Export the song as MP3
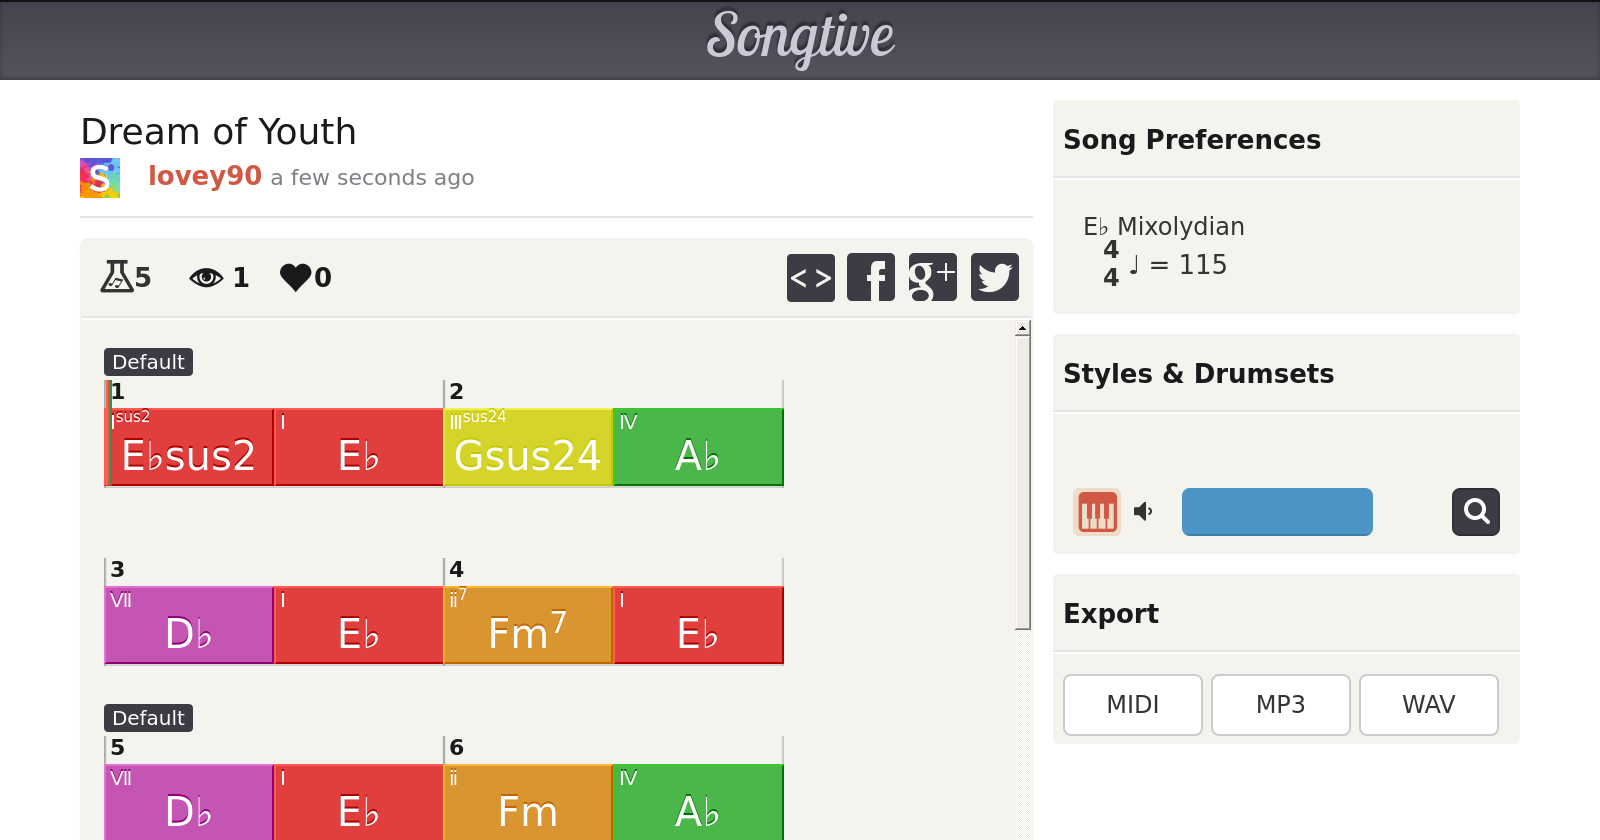The width and height of the screenshot is (1600, 840). click(1280, 705)
